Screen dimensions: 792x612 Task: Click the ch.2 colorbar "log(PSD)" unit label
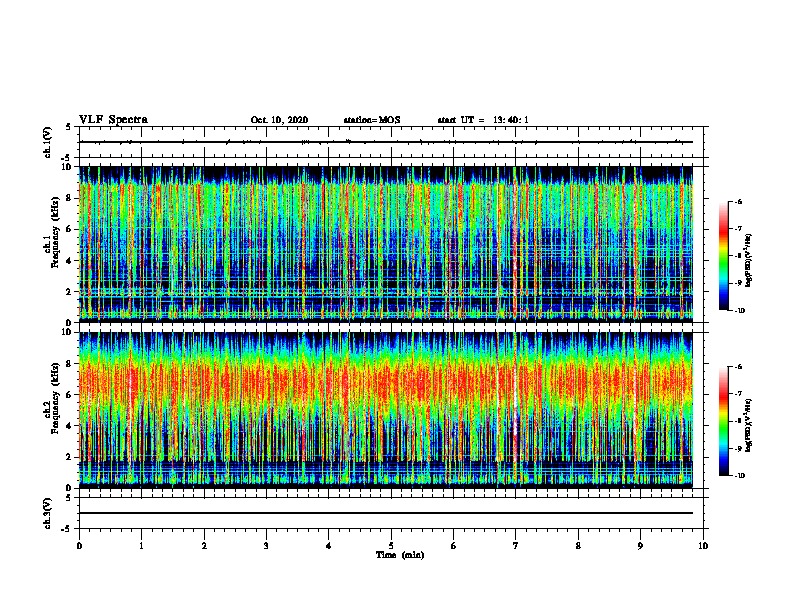click(x=749, y=426)
